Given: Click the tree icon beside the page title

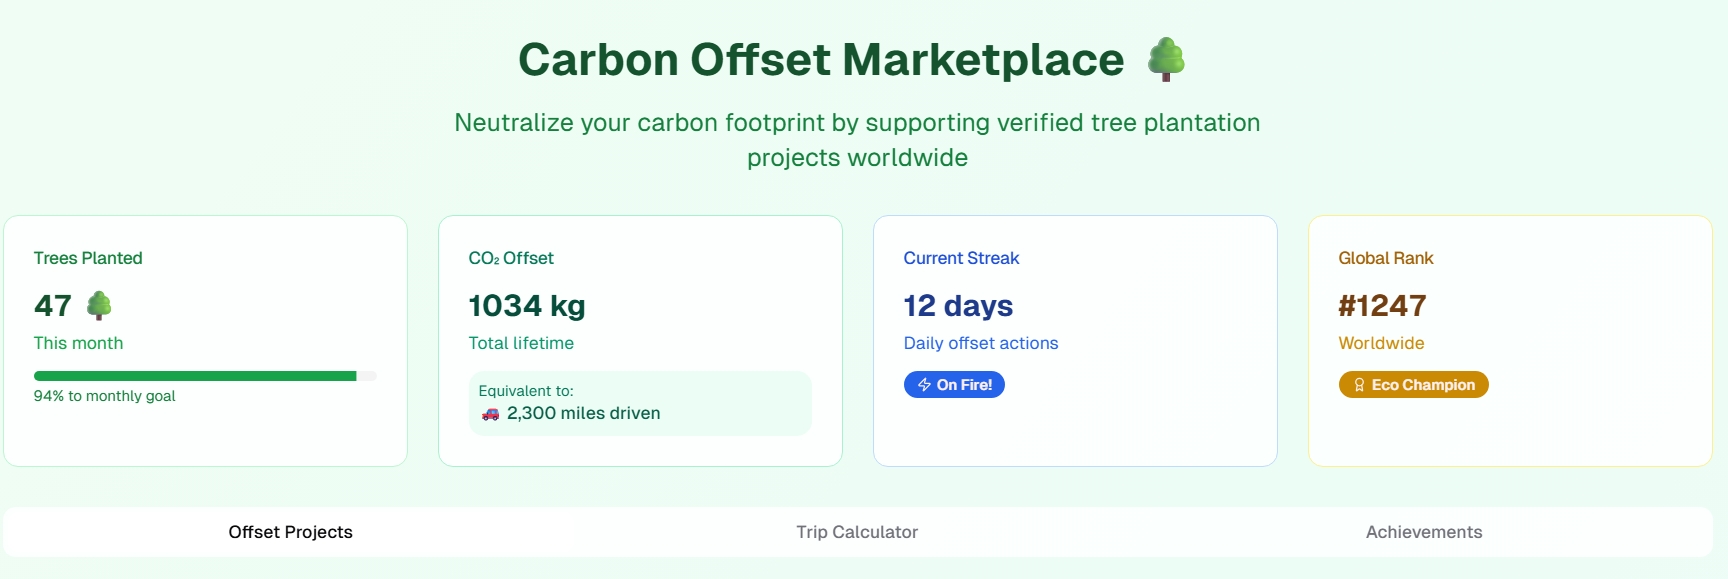Looking at the screenshot, I should point(1166,59).
